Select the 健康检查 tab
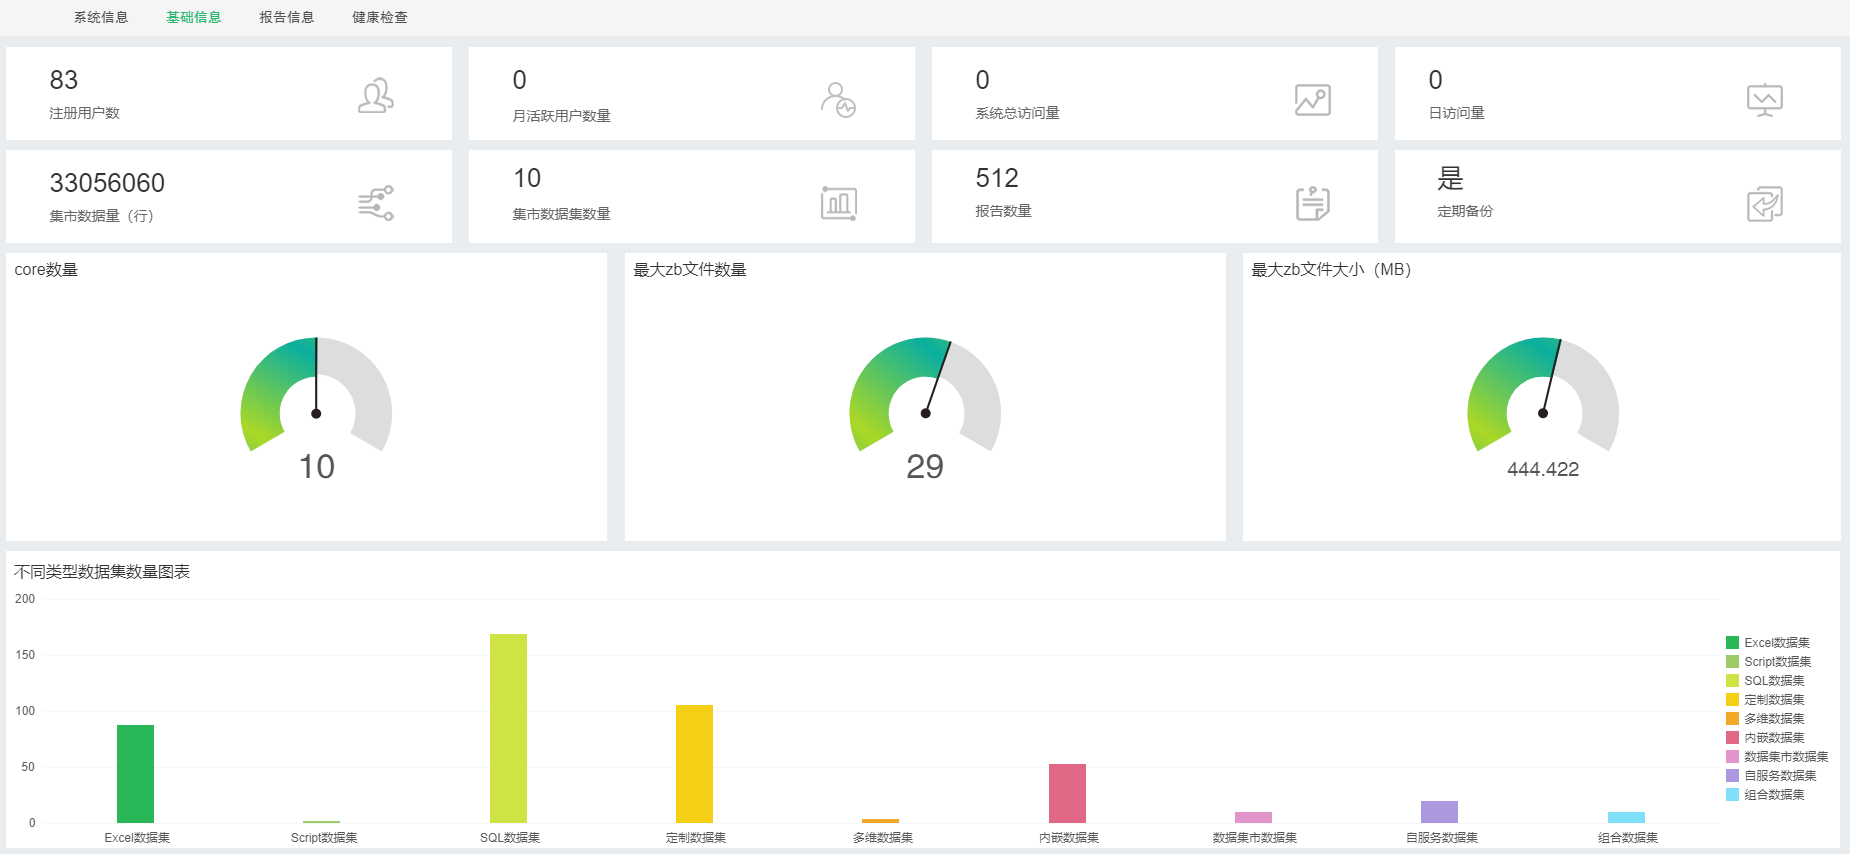1850x854 pixels. tap(380, 17)
